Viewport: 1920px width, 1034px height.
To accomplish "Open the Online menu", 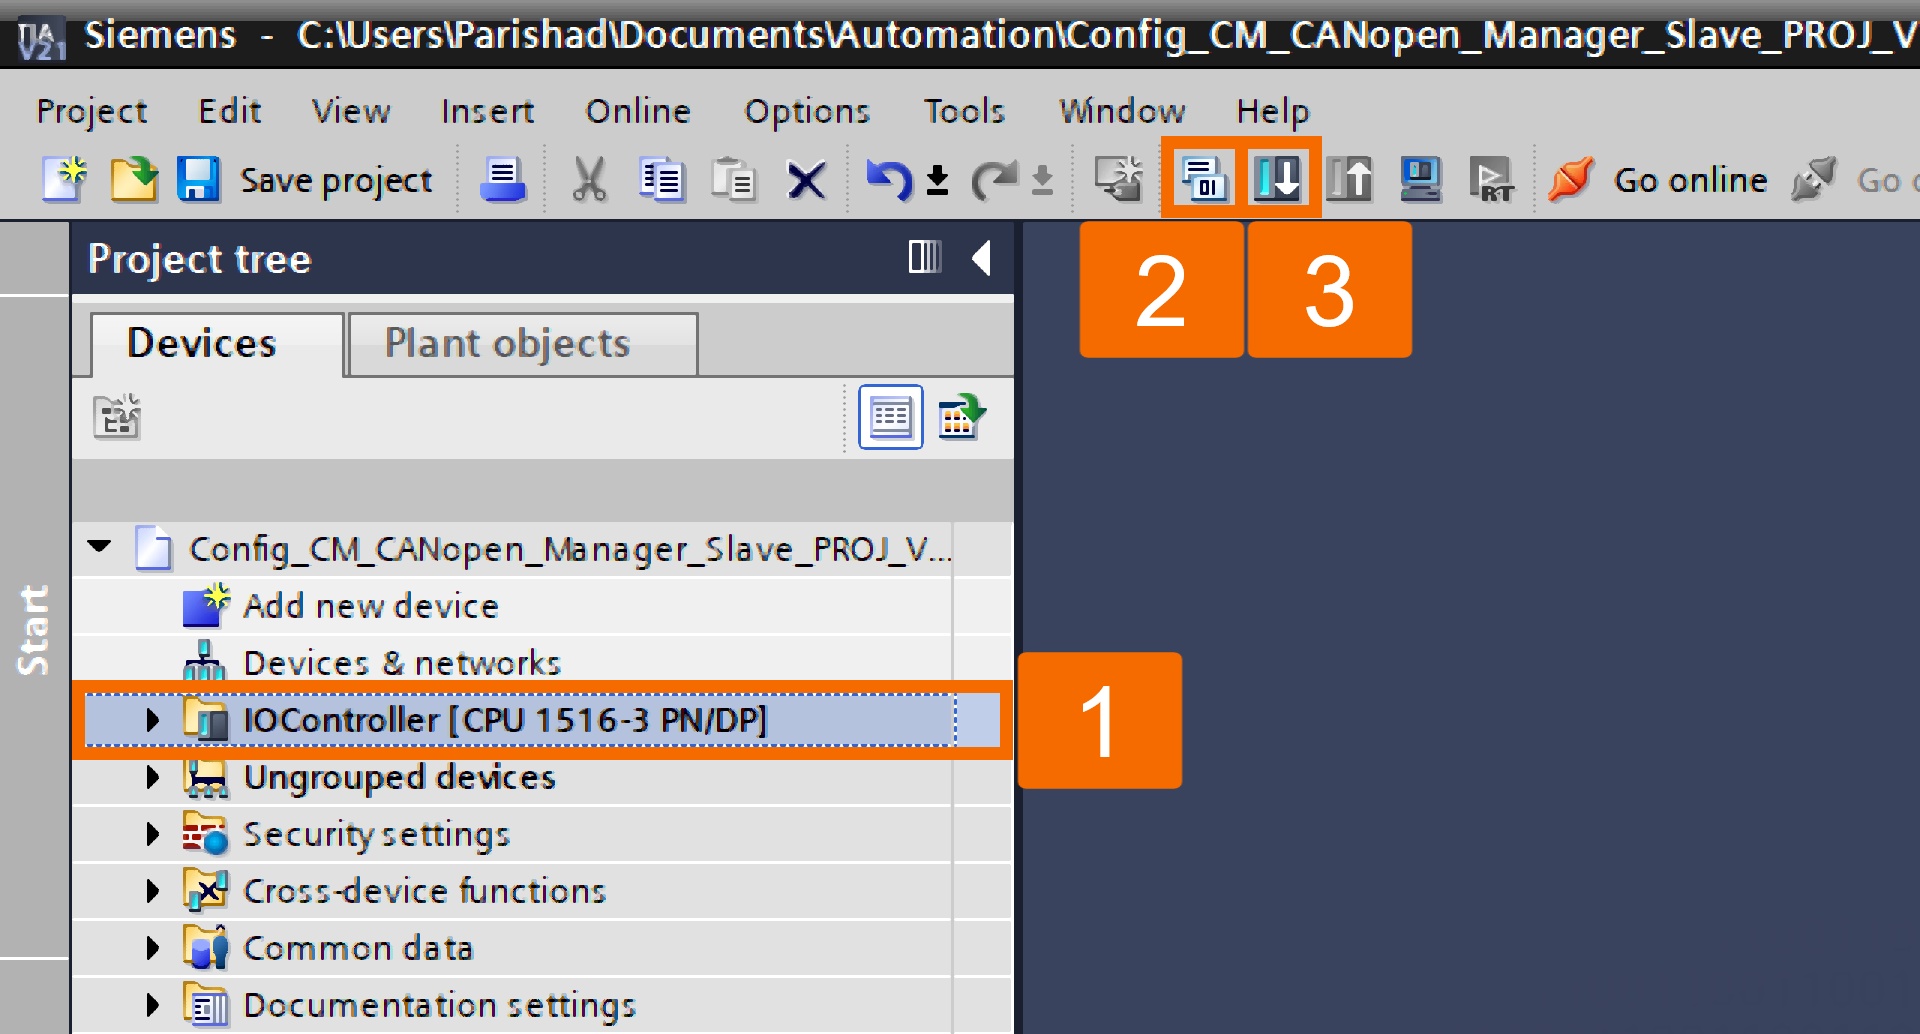I will [x=638, y=110].
